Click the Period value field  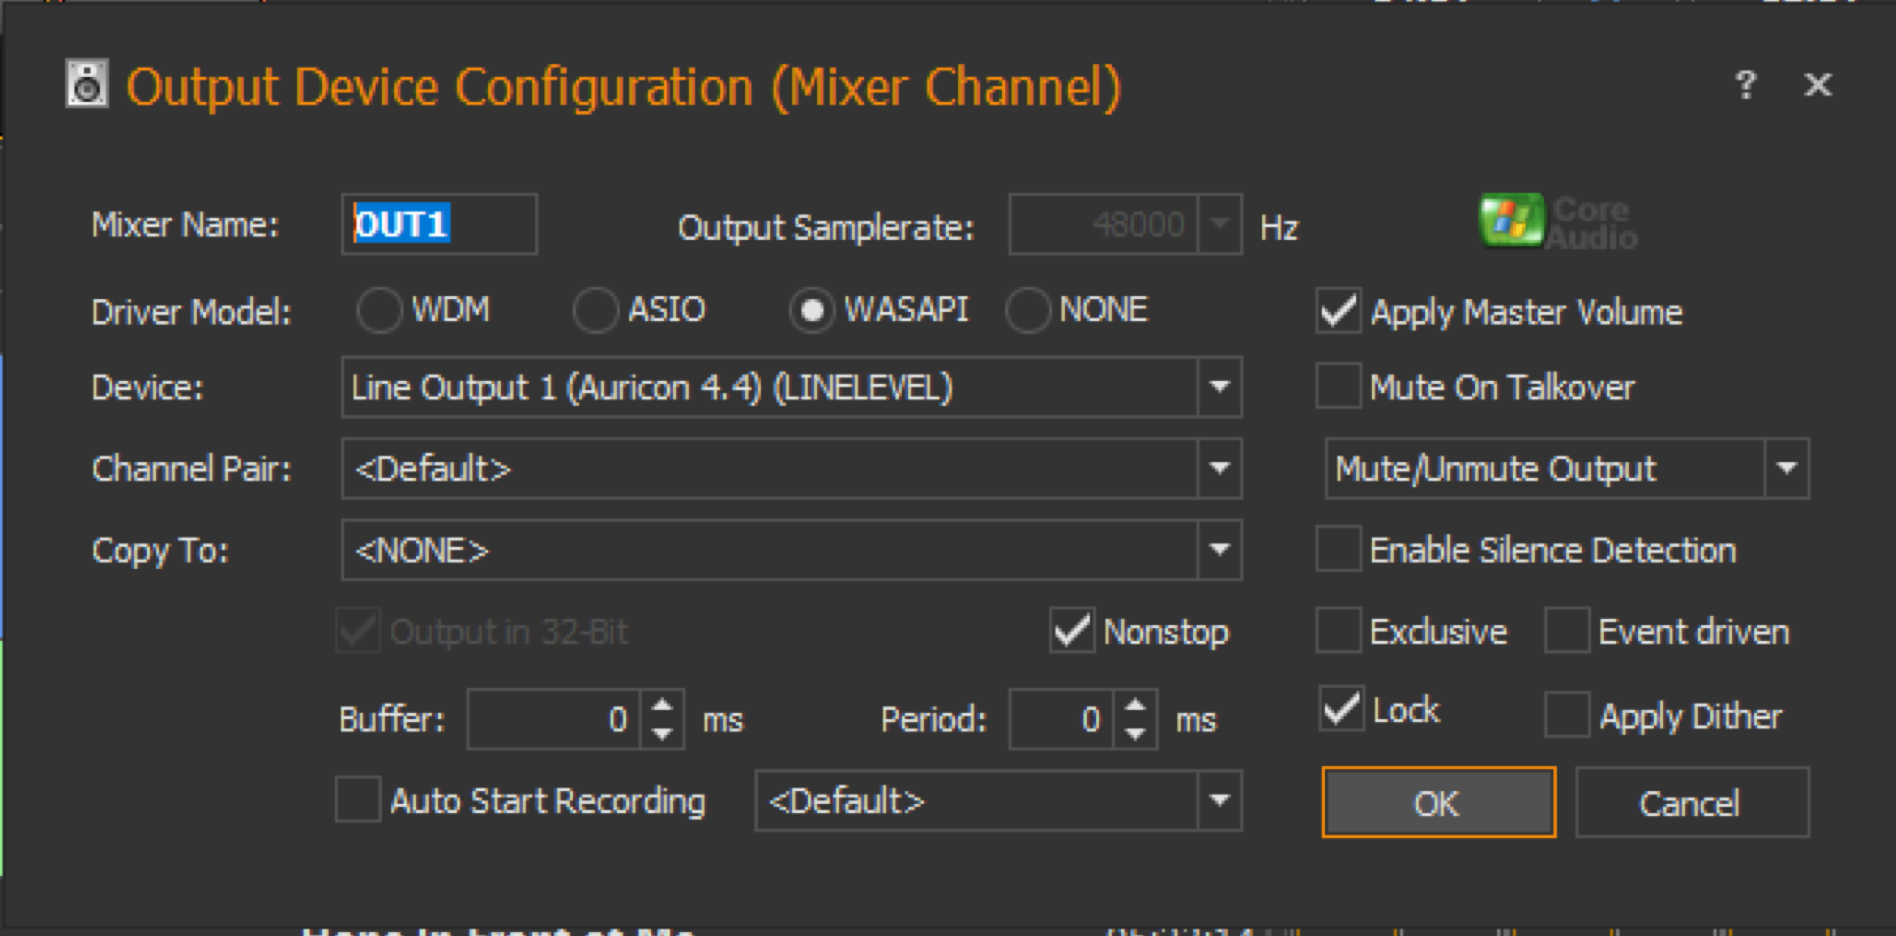coord(1060,719)
